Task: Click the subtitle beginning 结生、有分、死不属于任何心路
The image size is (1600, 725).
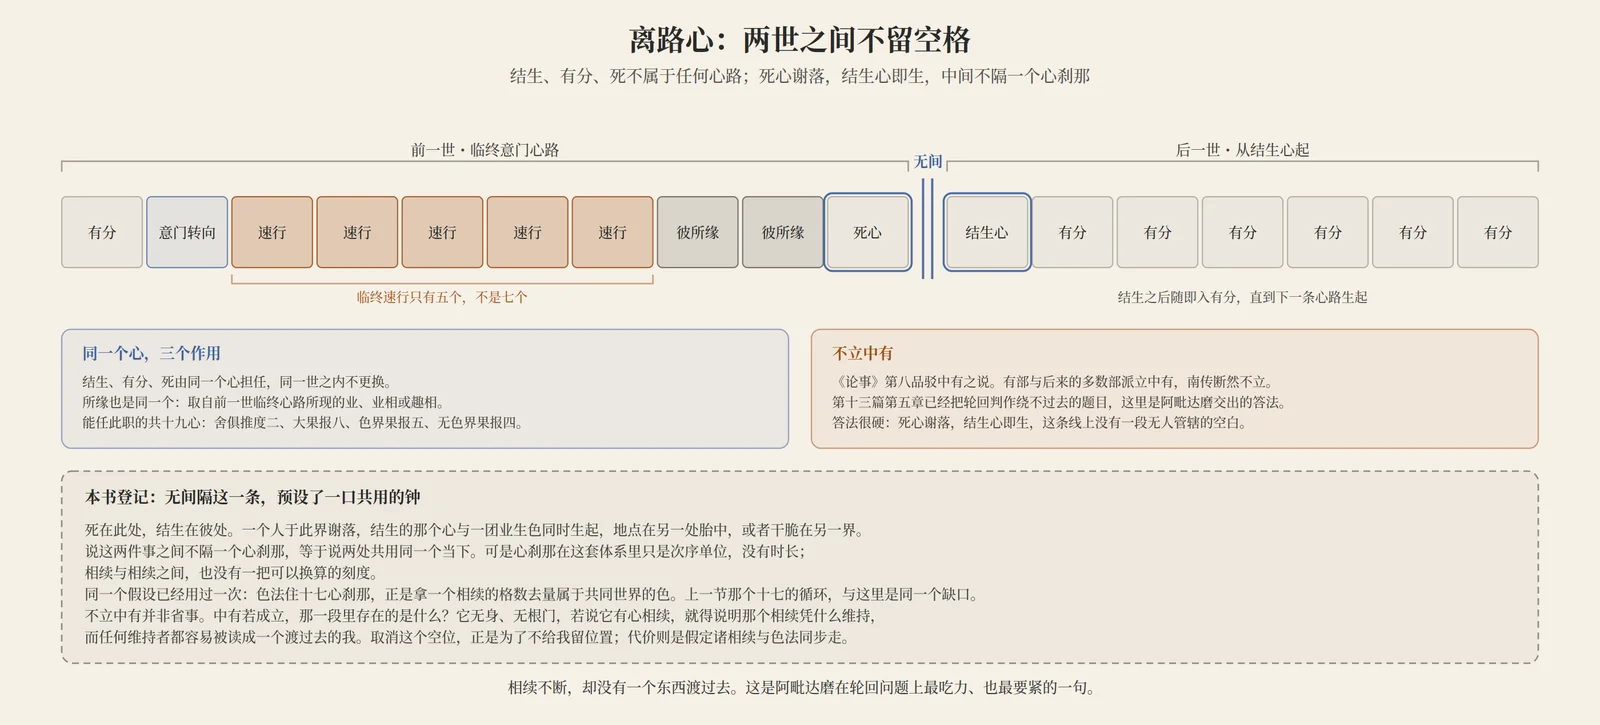Action: [800, 76]
